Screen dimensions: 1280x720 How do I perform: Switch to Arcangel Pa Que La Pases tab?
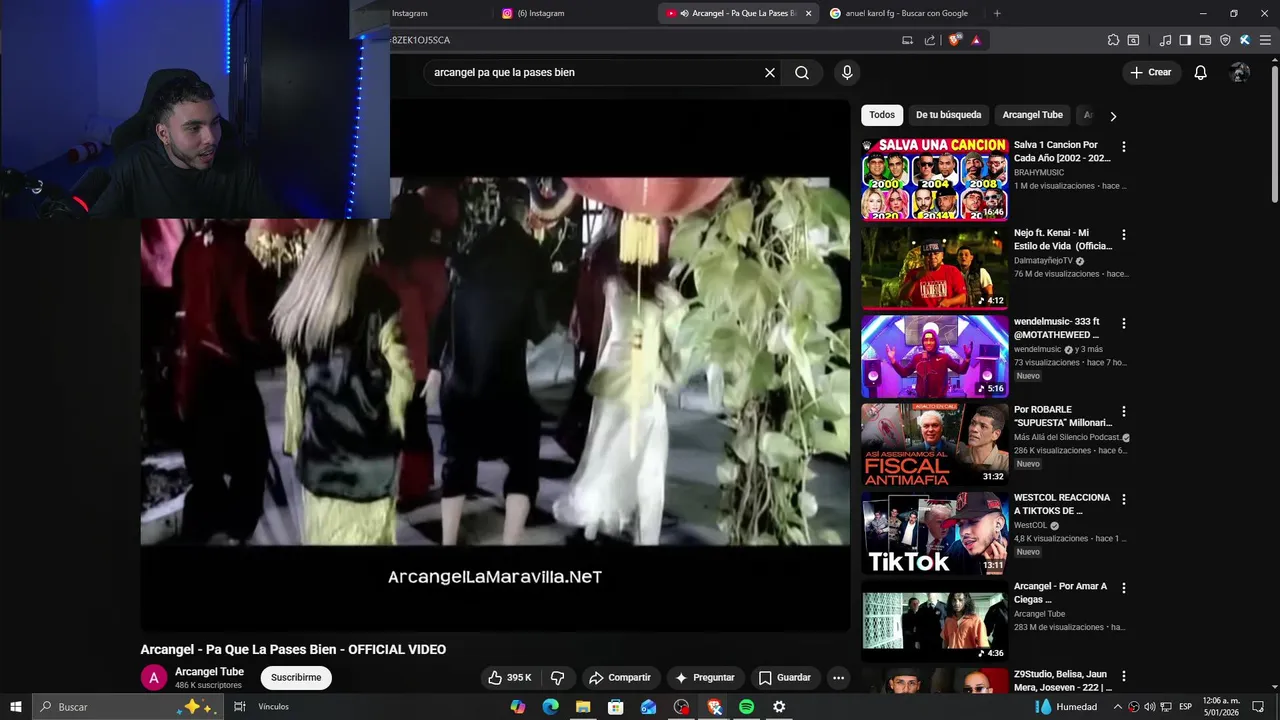point(737,13)
